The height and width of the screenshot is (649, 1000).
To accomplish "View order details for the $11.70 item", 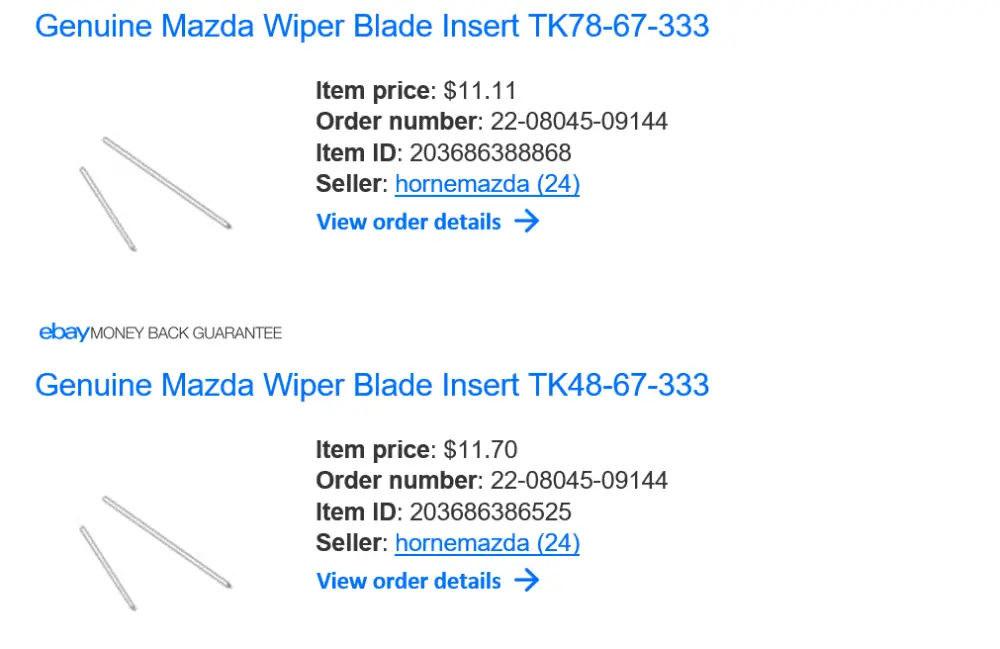I will point(408,581).
